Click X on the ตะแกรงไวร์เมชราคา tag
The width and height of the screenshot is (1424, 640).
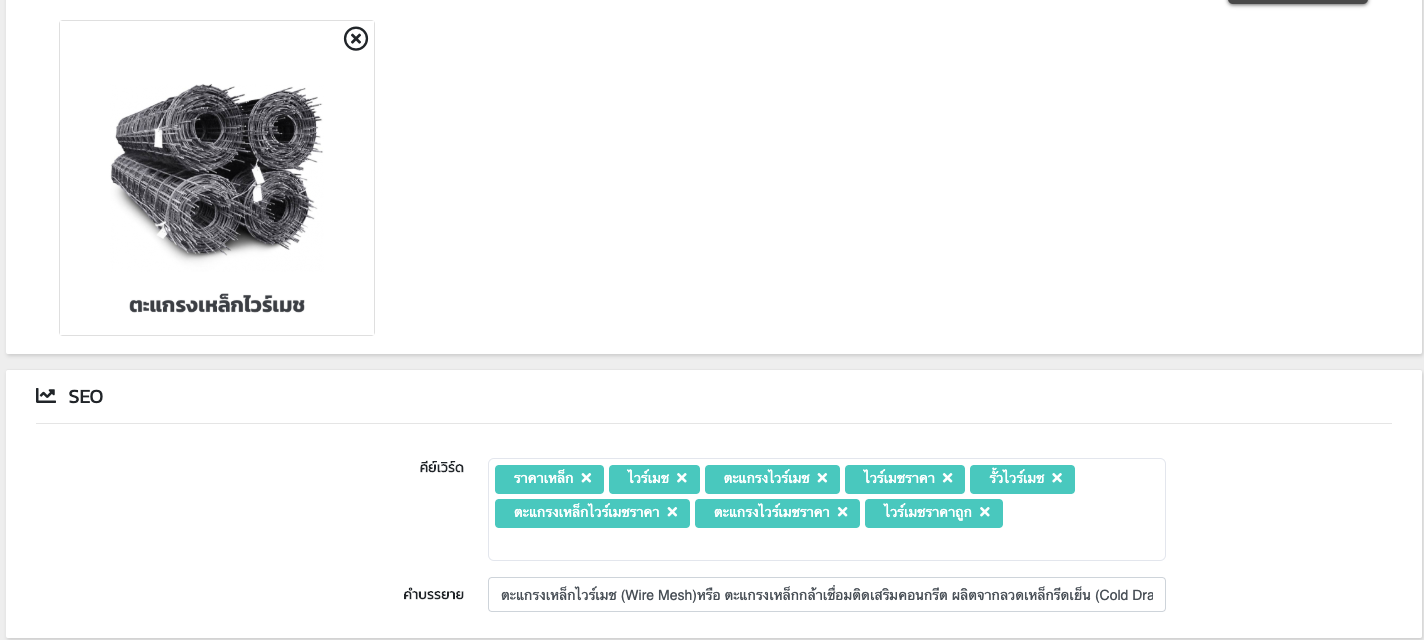pos(842,512)
